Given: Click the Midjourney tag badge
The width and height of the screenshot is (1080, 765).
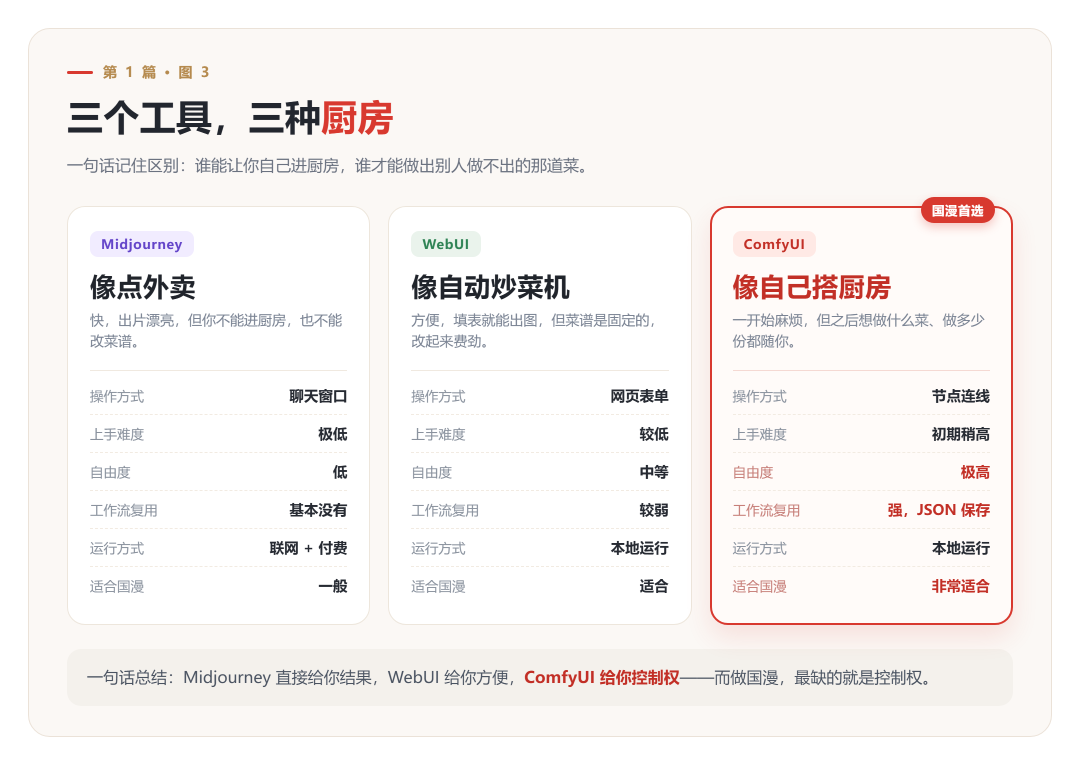Looking at the screenshot, I should coord(142,244).
